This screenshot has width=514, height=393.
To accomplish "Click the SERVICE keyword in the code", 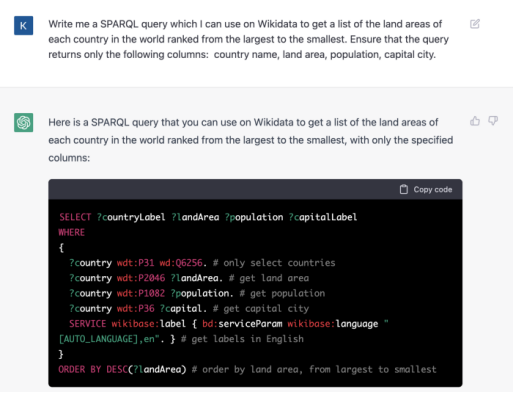I will [88, 324].
